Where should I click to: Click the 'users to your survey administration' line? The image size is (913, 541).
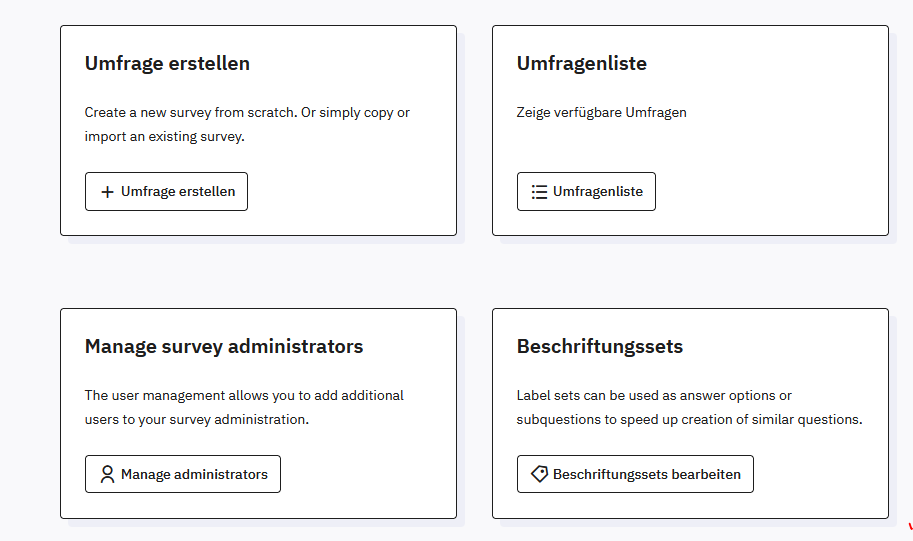pyautogui.click(x=197, y=420)
